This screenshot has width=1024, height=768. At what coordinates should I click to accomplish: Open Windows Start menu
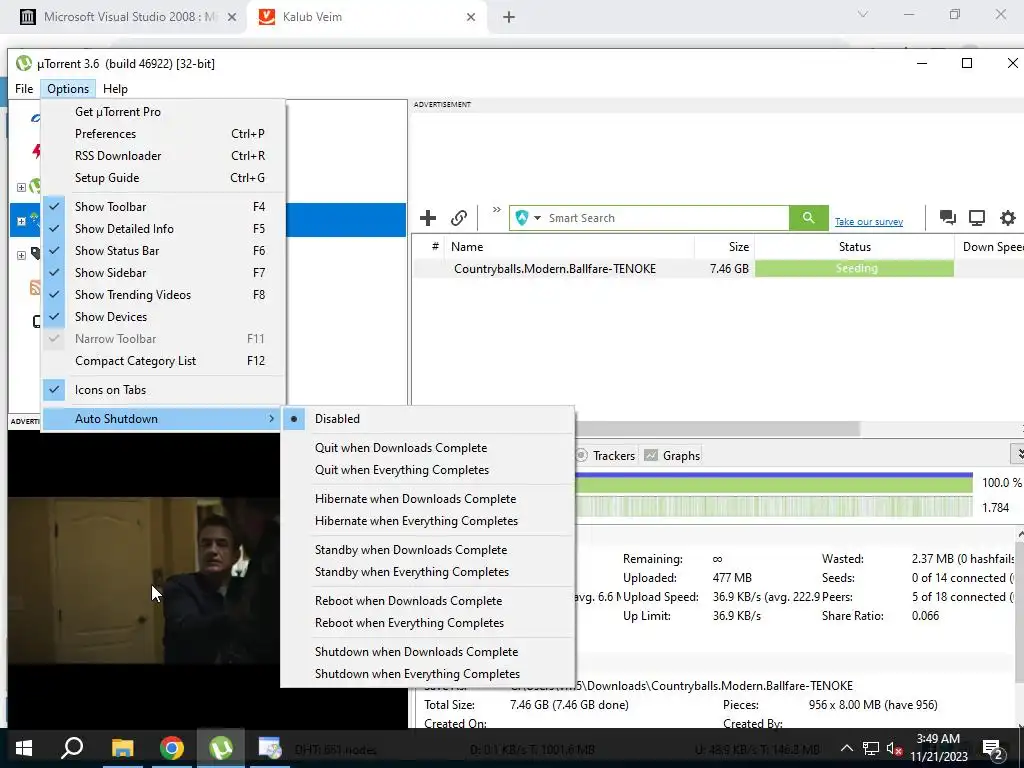[x=24, y=748]
